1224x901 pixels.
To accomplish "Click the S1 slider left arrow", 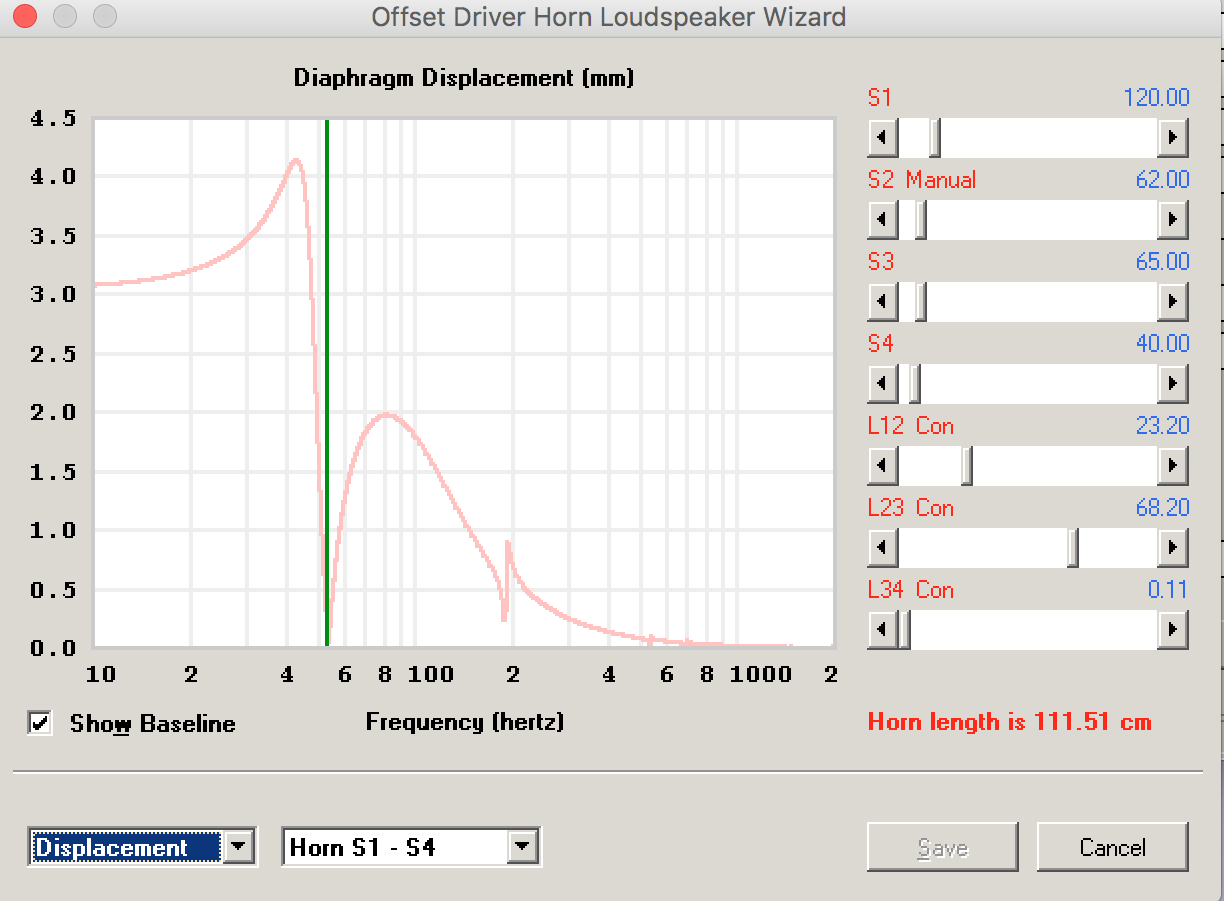I will [882, 137].
